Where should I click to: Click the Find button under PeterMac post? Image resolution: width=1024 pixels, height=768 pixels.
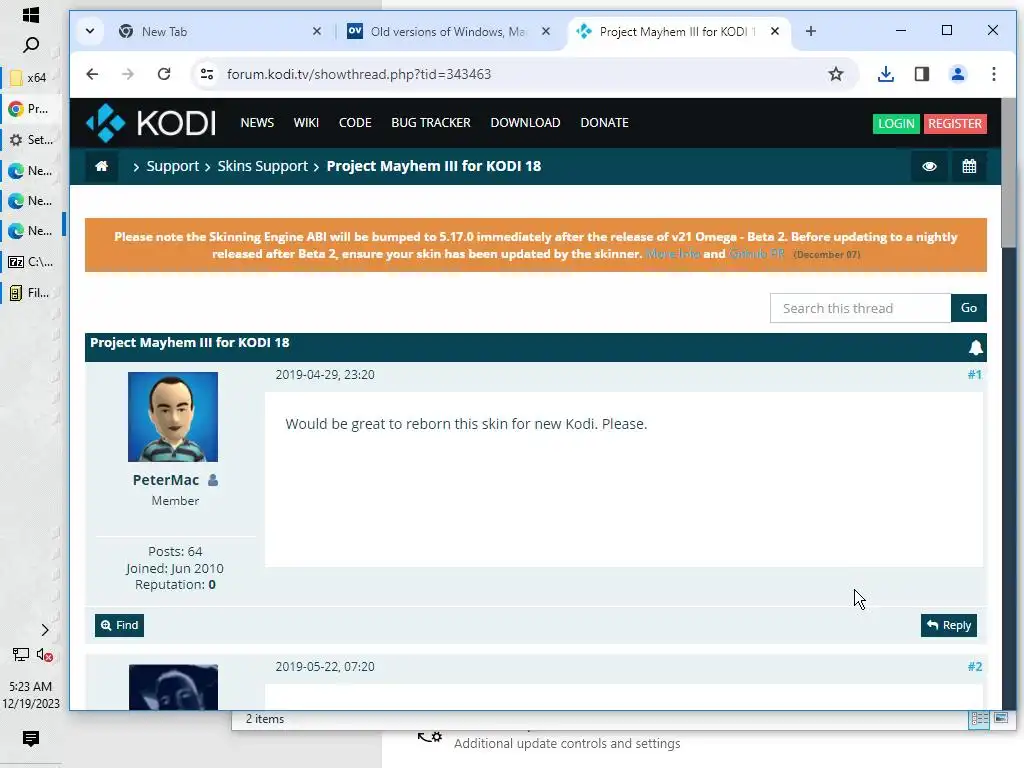[x=120, y=625]
